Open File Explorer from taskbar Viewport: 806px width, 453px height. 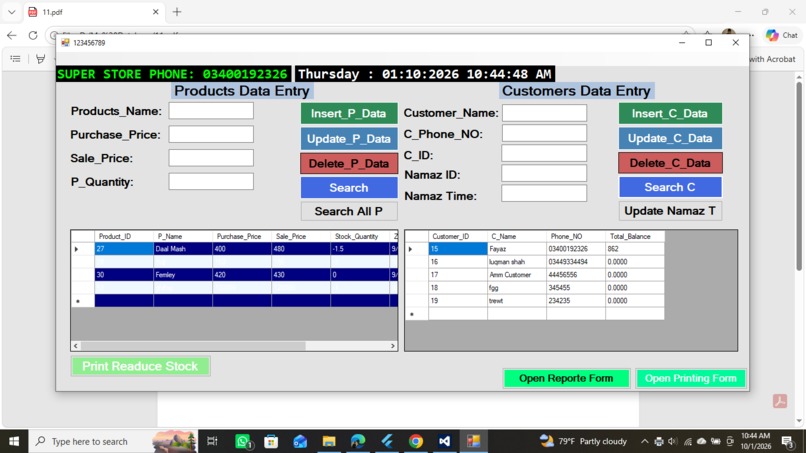(x=329, y=441)
